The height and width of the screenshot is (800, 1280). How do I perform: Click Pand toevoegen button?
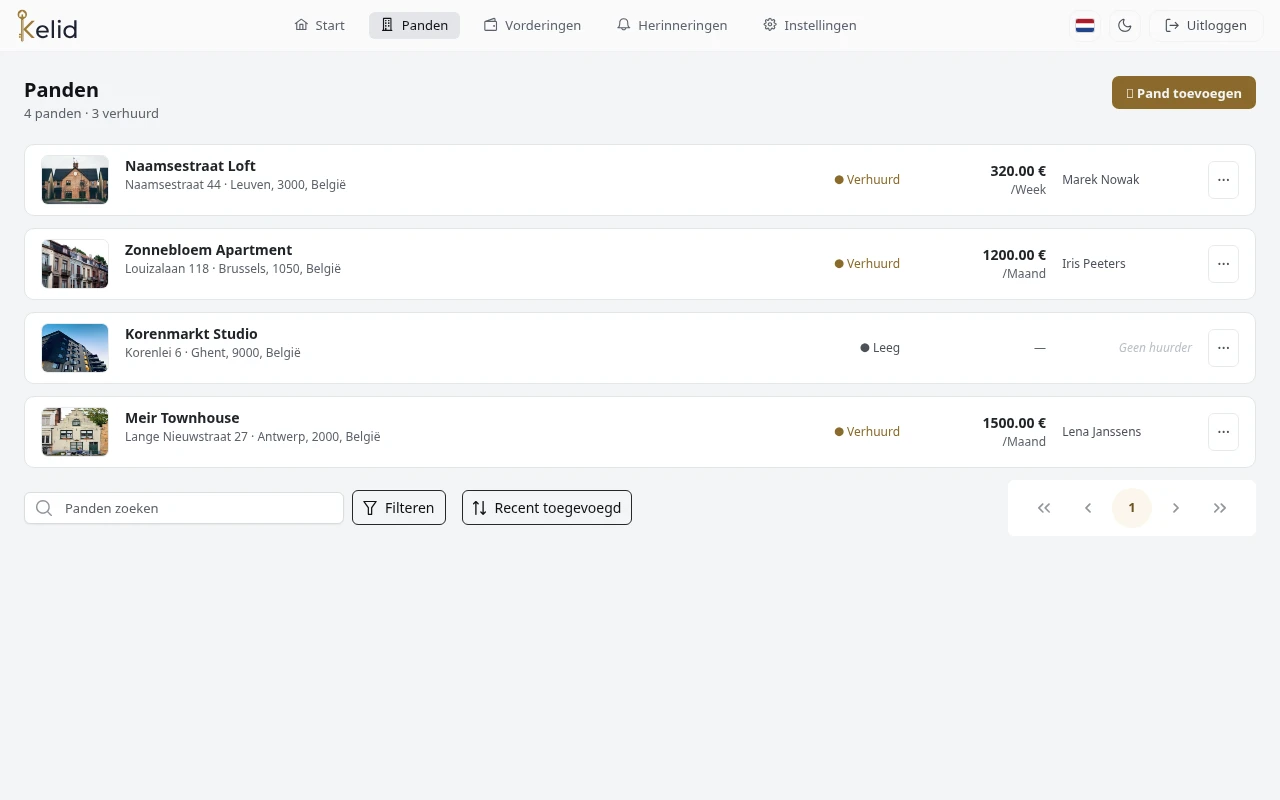coord(1184,93)
